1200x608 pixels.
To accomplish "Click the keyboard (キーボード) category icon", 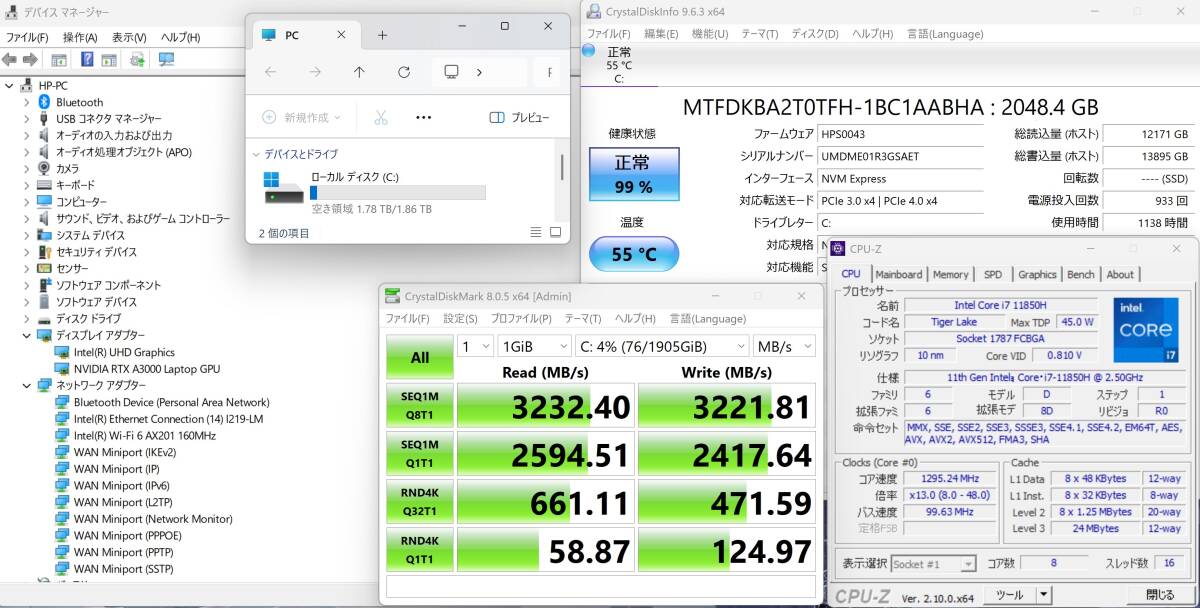I will (44, 185).
